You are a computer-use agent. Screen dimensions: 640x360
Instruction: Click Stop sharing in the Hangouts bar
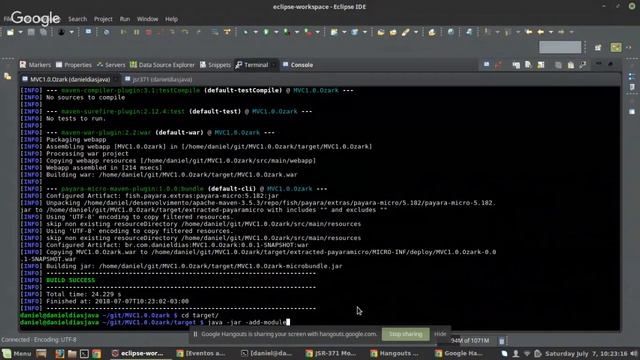click(x=406, y=334)
